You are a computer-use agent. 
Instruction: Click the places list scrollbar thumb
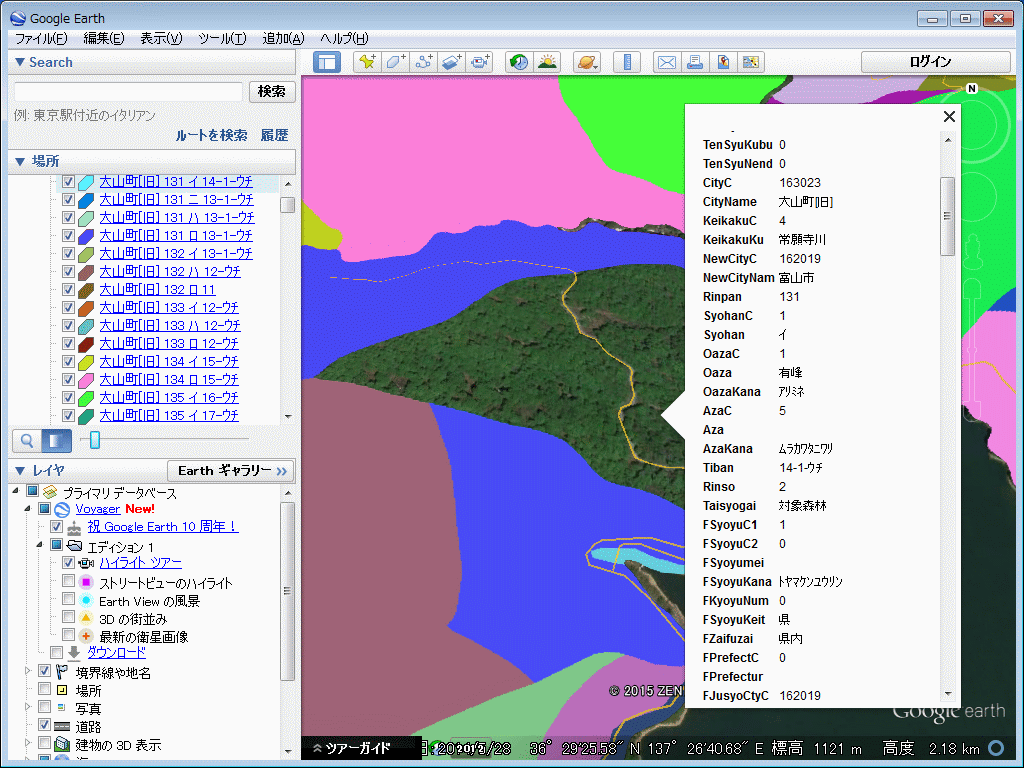tap(287, 205)
